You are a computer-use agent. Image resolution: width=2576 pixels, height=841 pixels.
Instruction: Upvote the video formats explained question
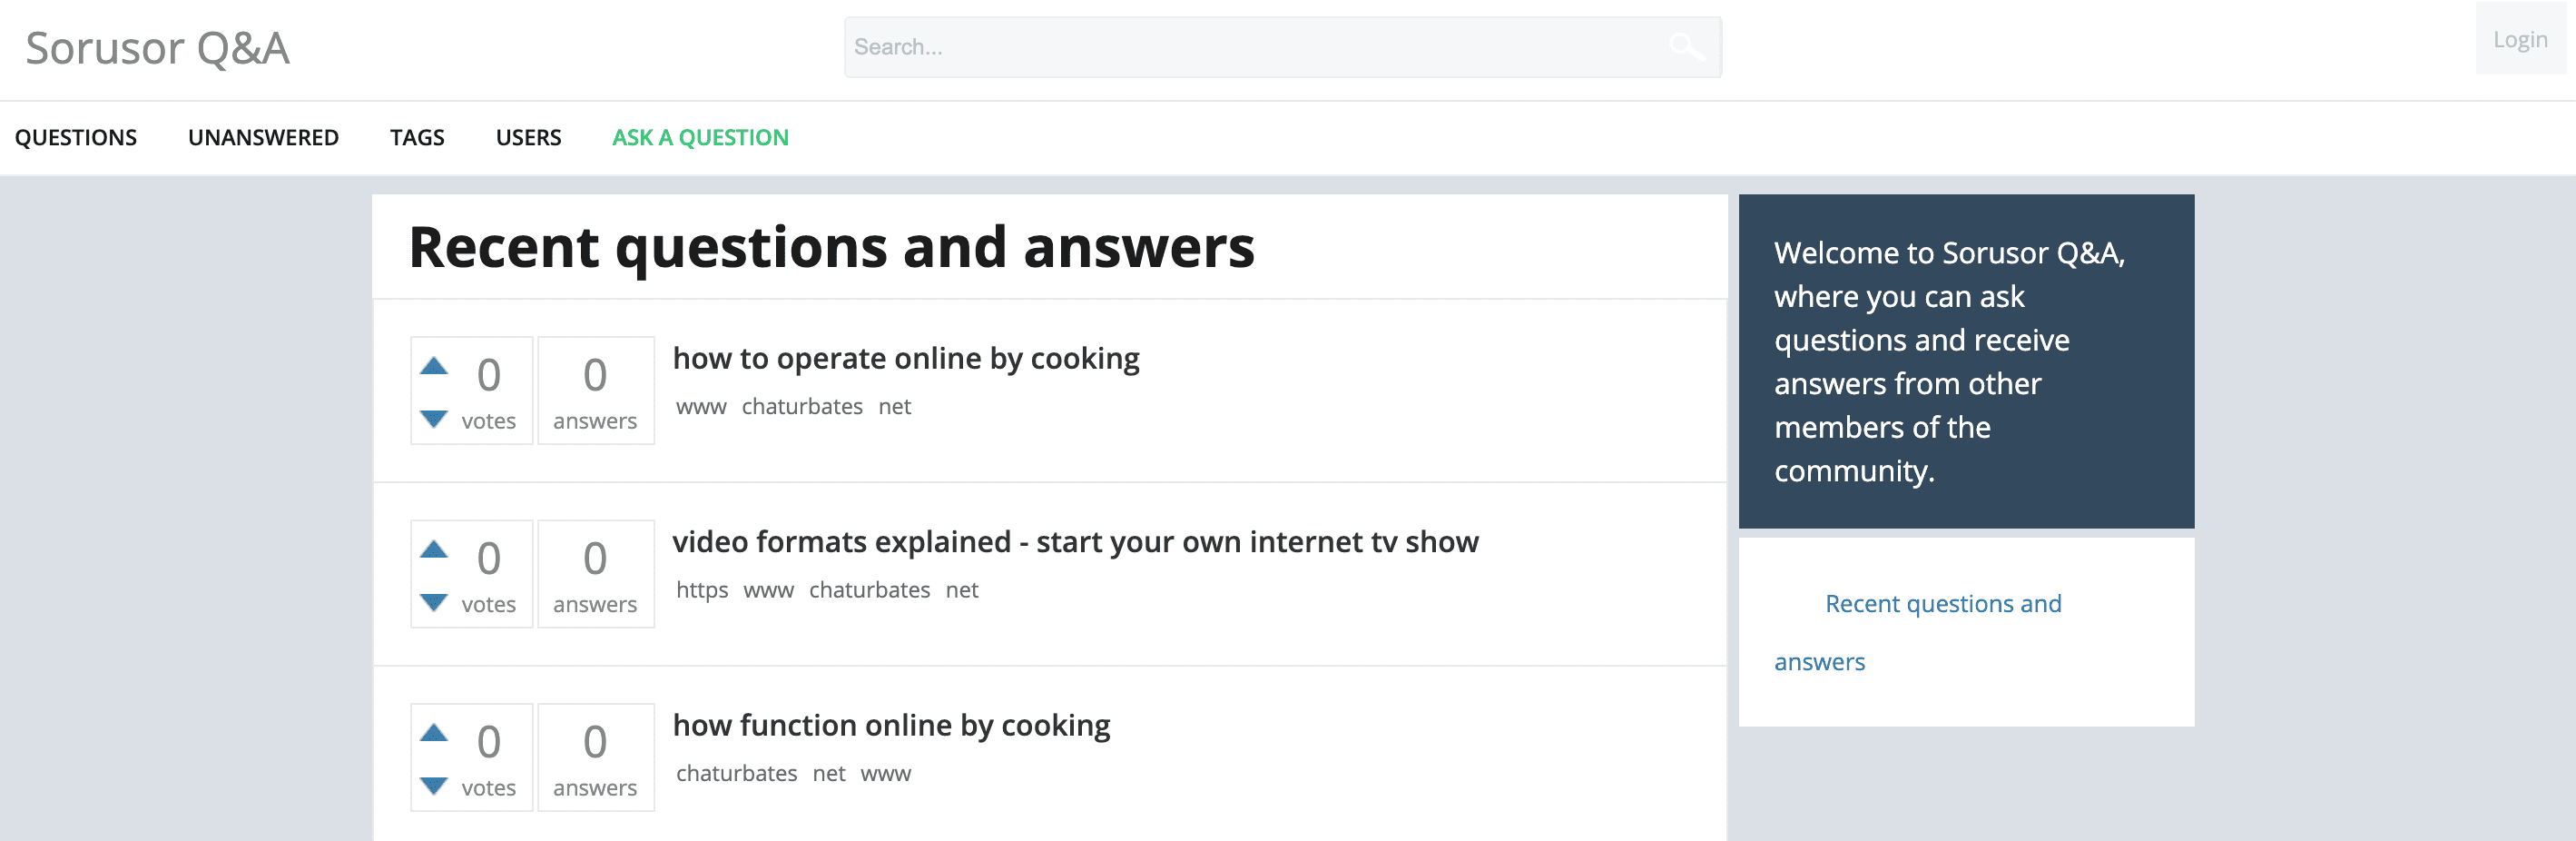click(433, 548)
